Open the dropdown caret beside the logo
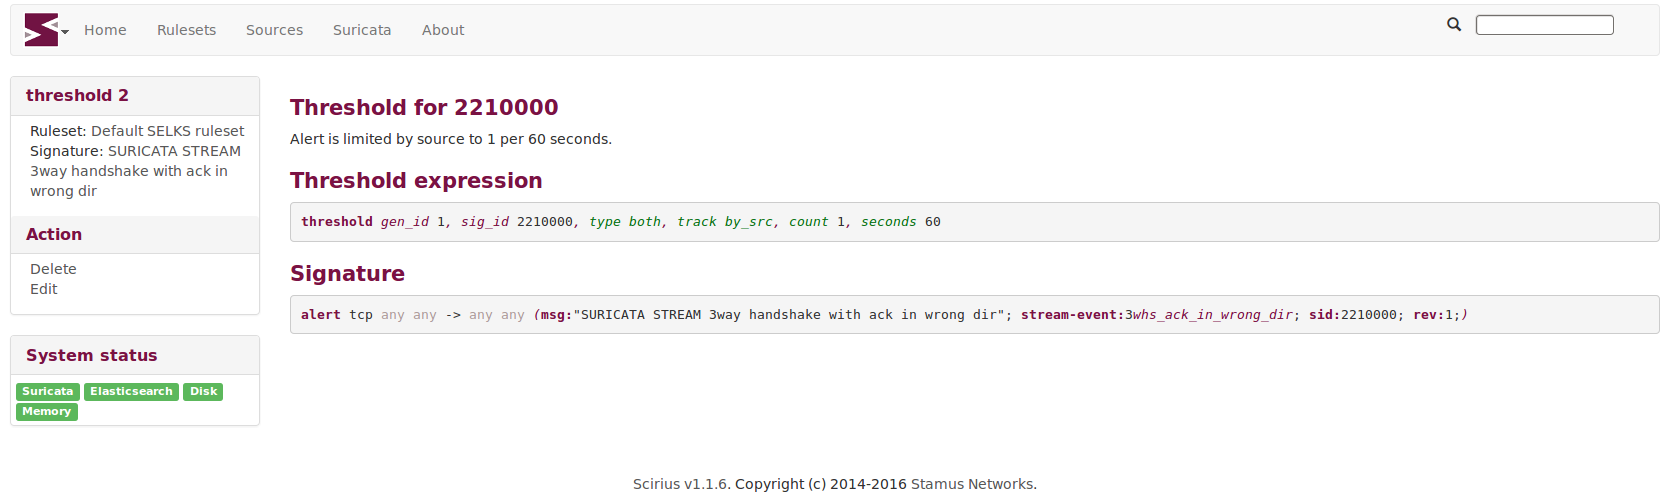This screenshot has width=1667, height=498. click(x=65, y=32)
